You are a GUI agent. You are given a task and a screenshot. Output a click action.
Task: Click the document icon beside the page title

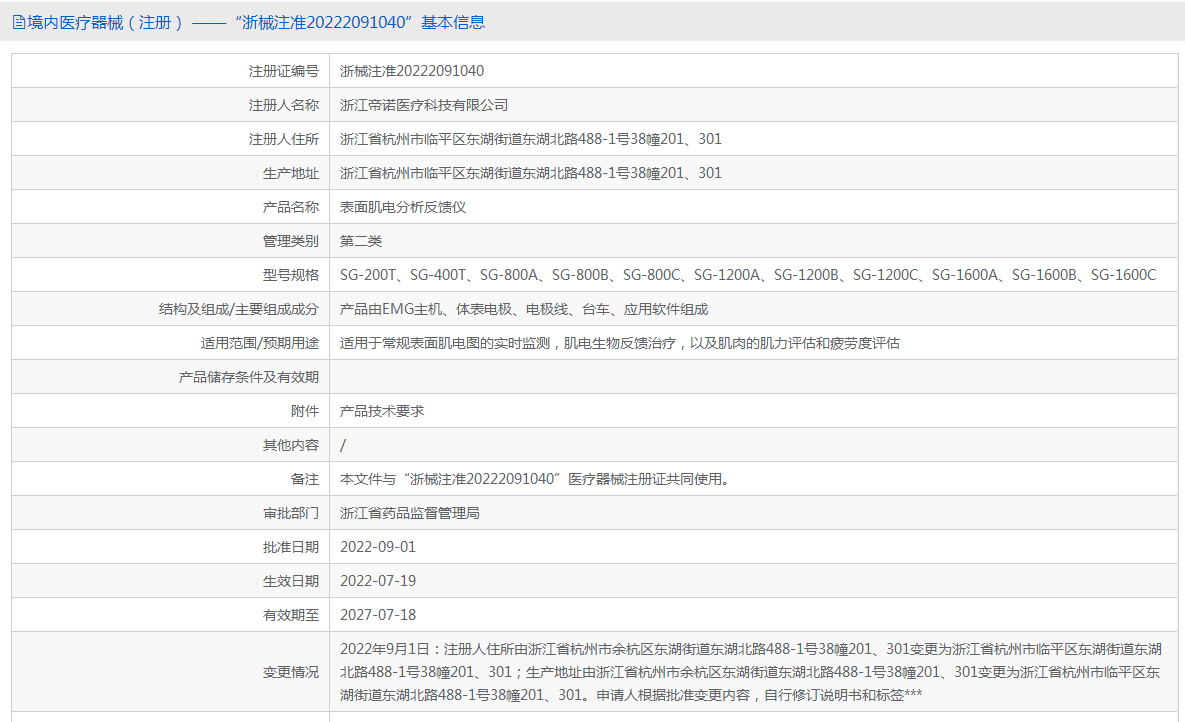tap(18, 23)
